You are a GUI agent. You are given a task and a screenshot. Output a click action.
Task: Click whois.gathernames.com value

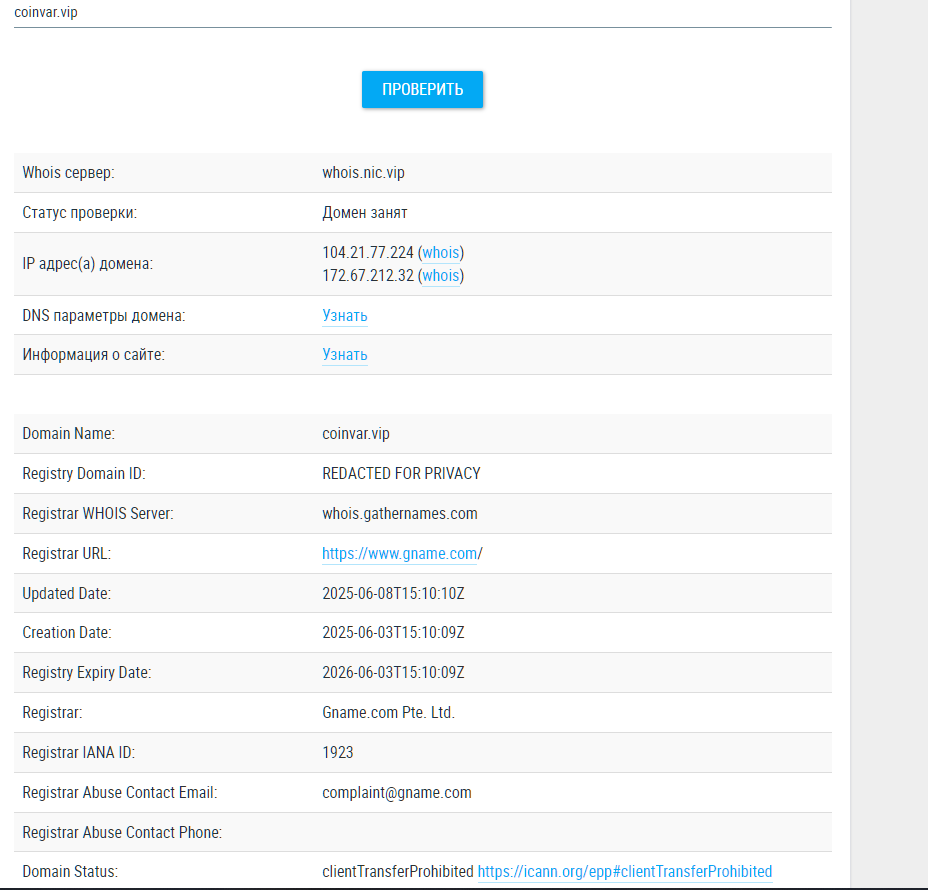click(x=399, y=514)
